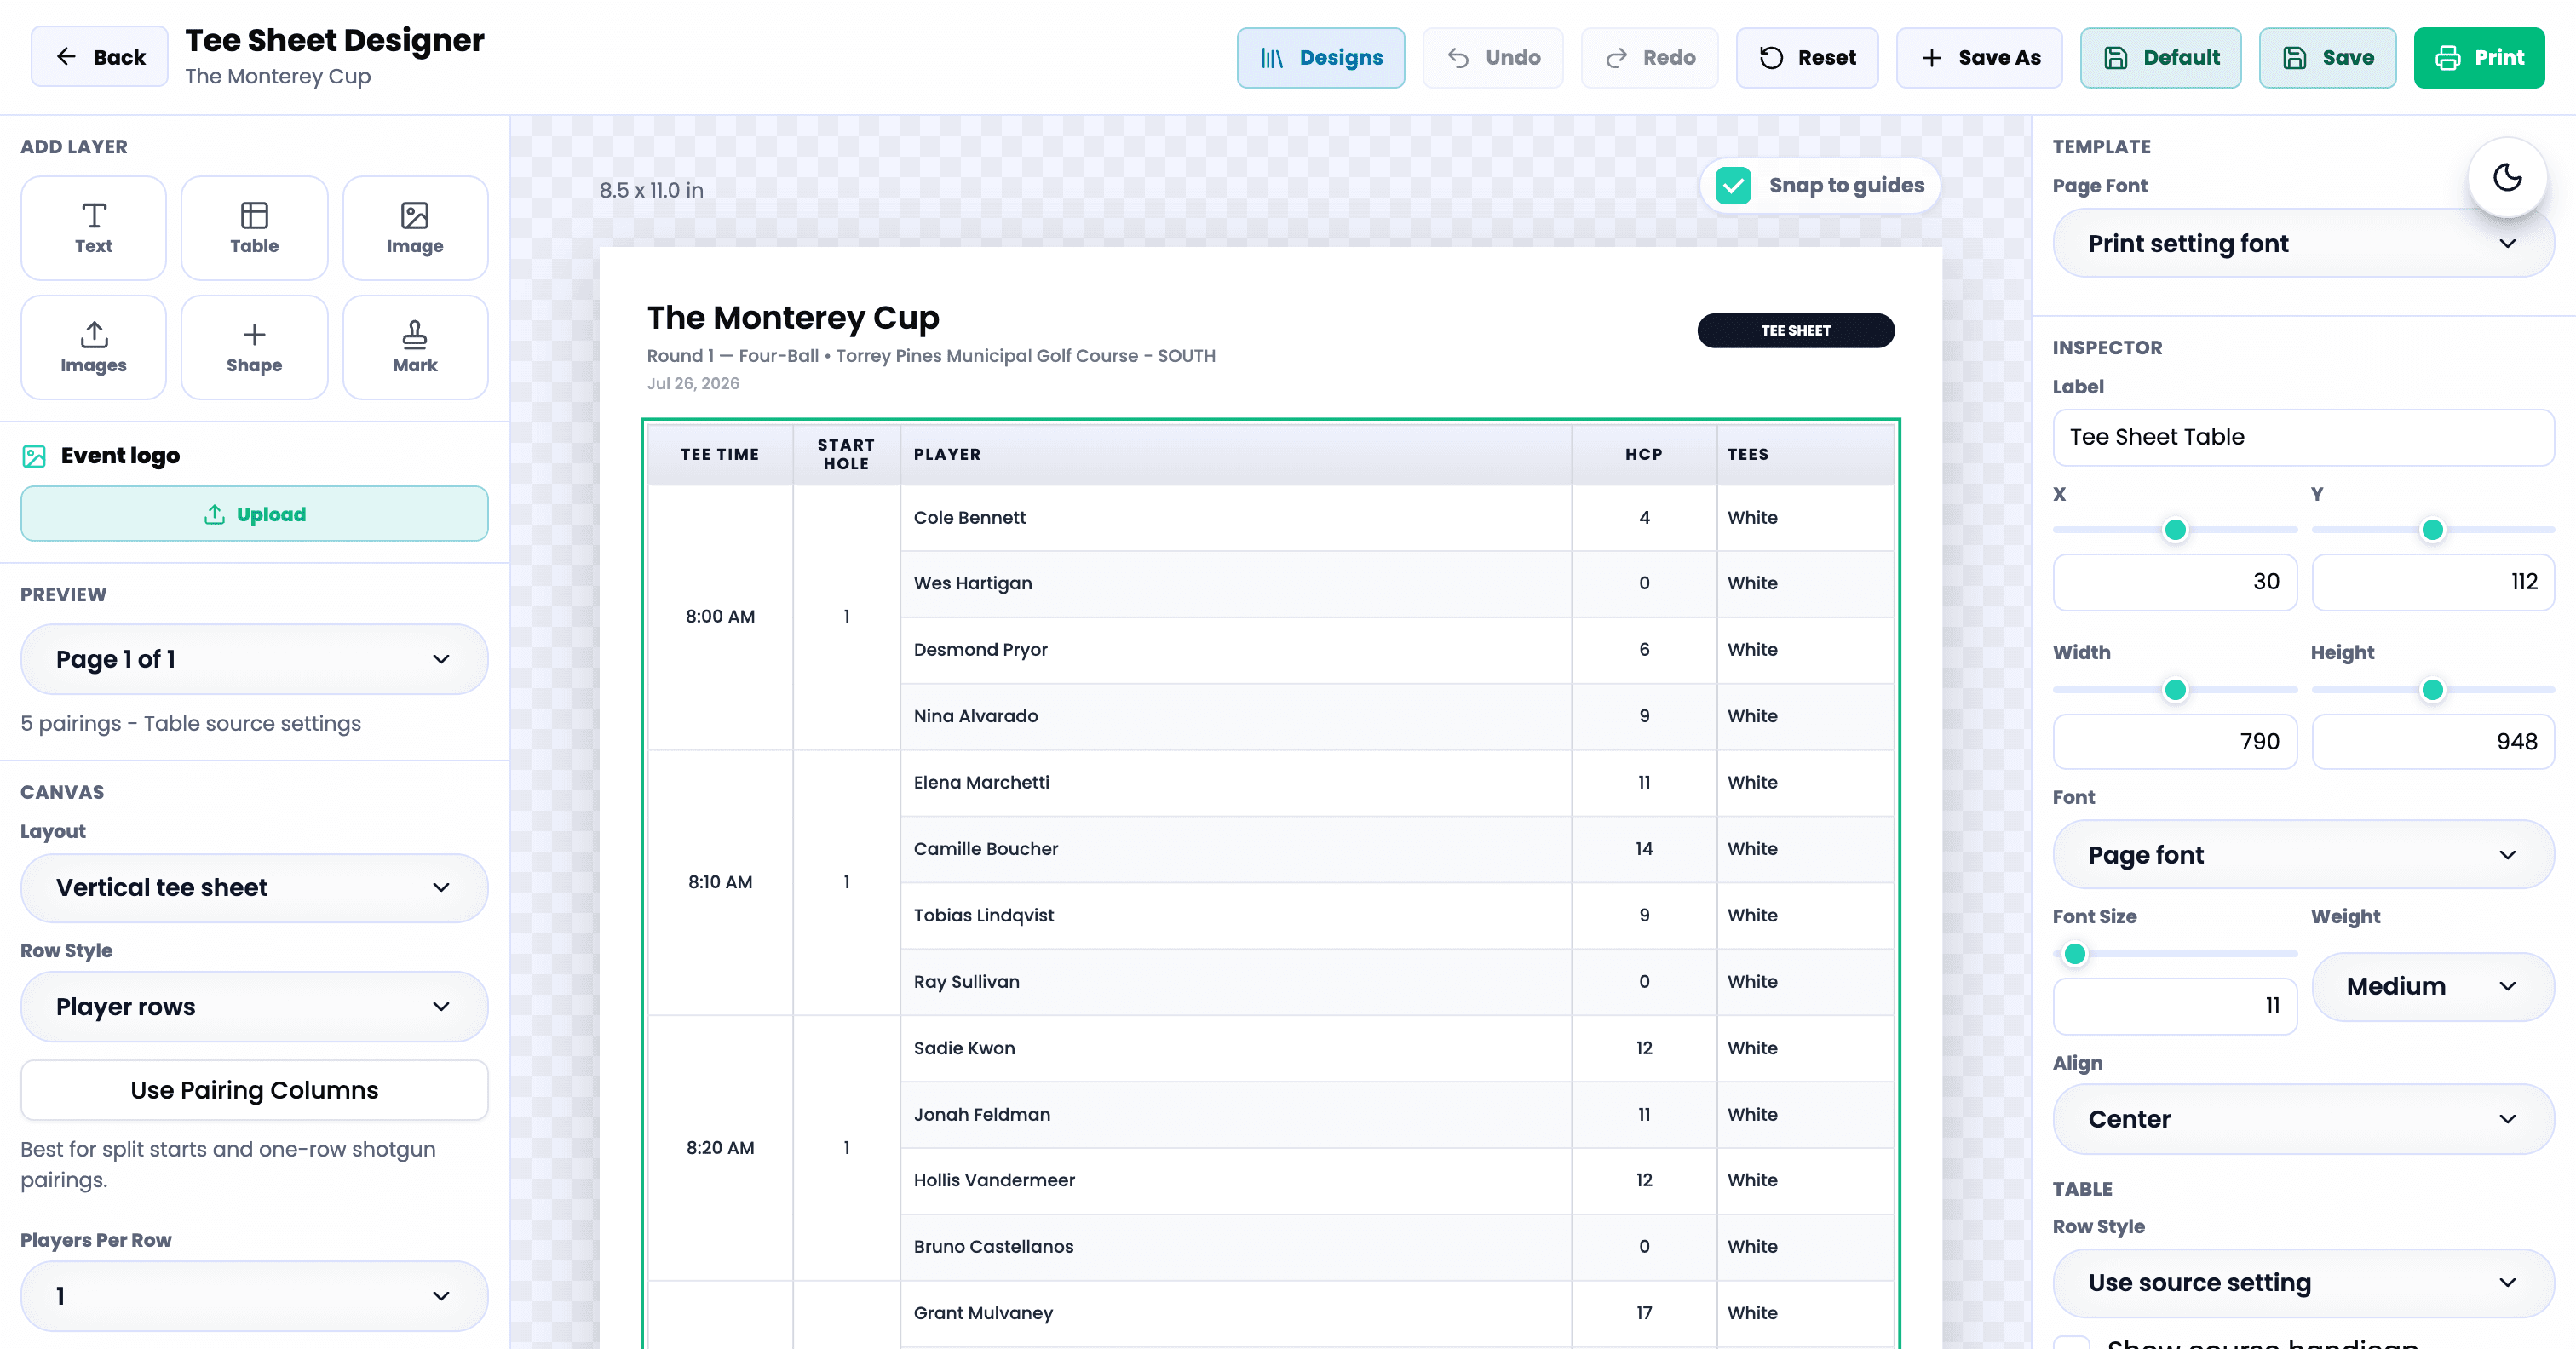The width and height of the screenshot is (2576, 1349).
Task: Open the Vertical tee sheet layout dropdown
Action: pyautogui.click(x=254, y=887)
